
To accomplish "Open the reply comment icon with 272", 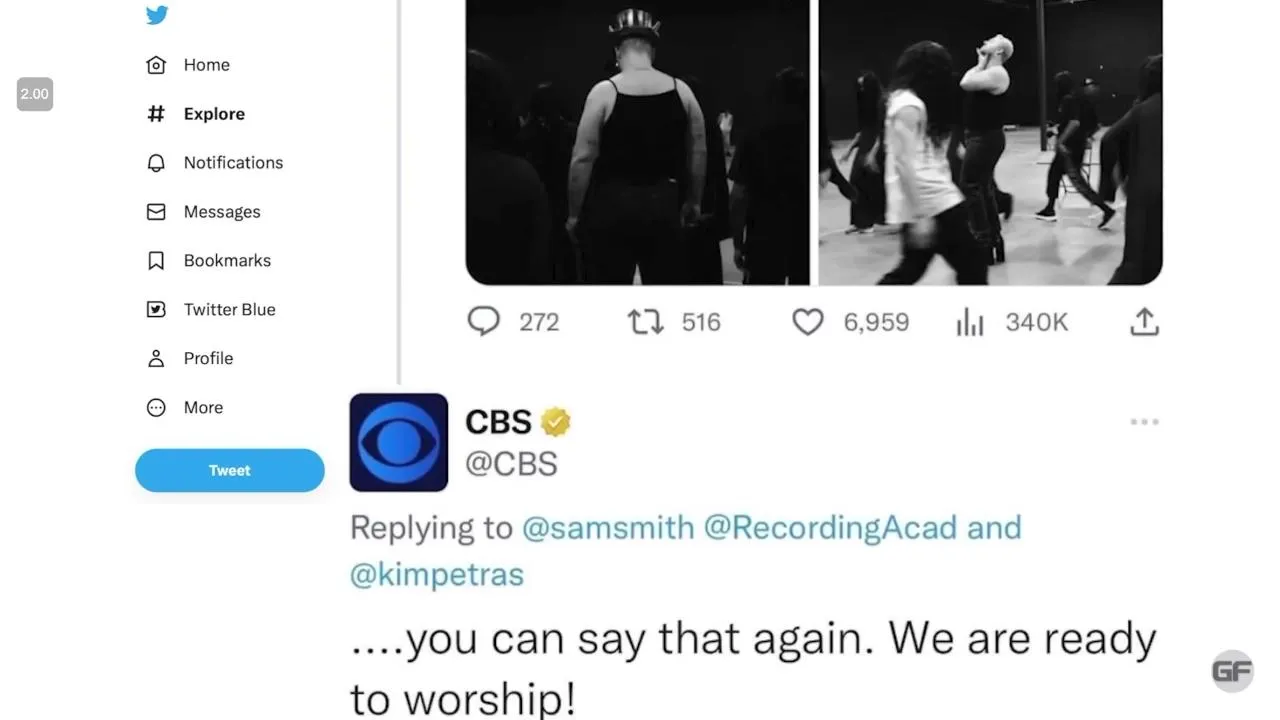I will [x=484, y=321].
